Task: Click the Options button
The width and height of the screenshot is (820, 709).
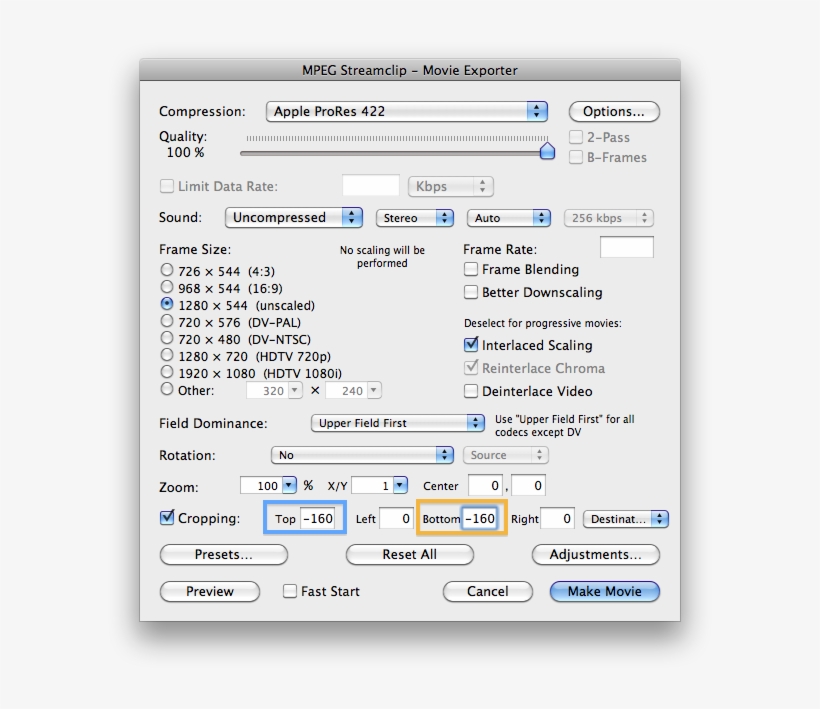Action: pos(613,111)
